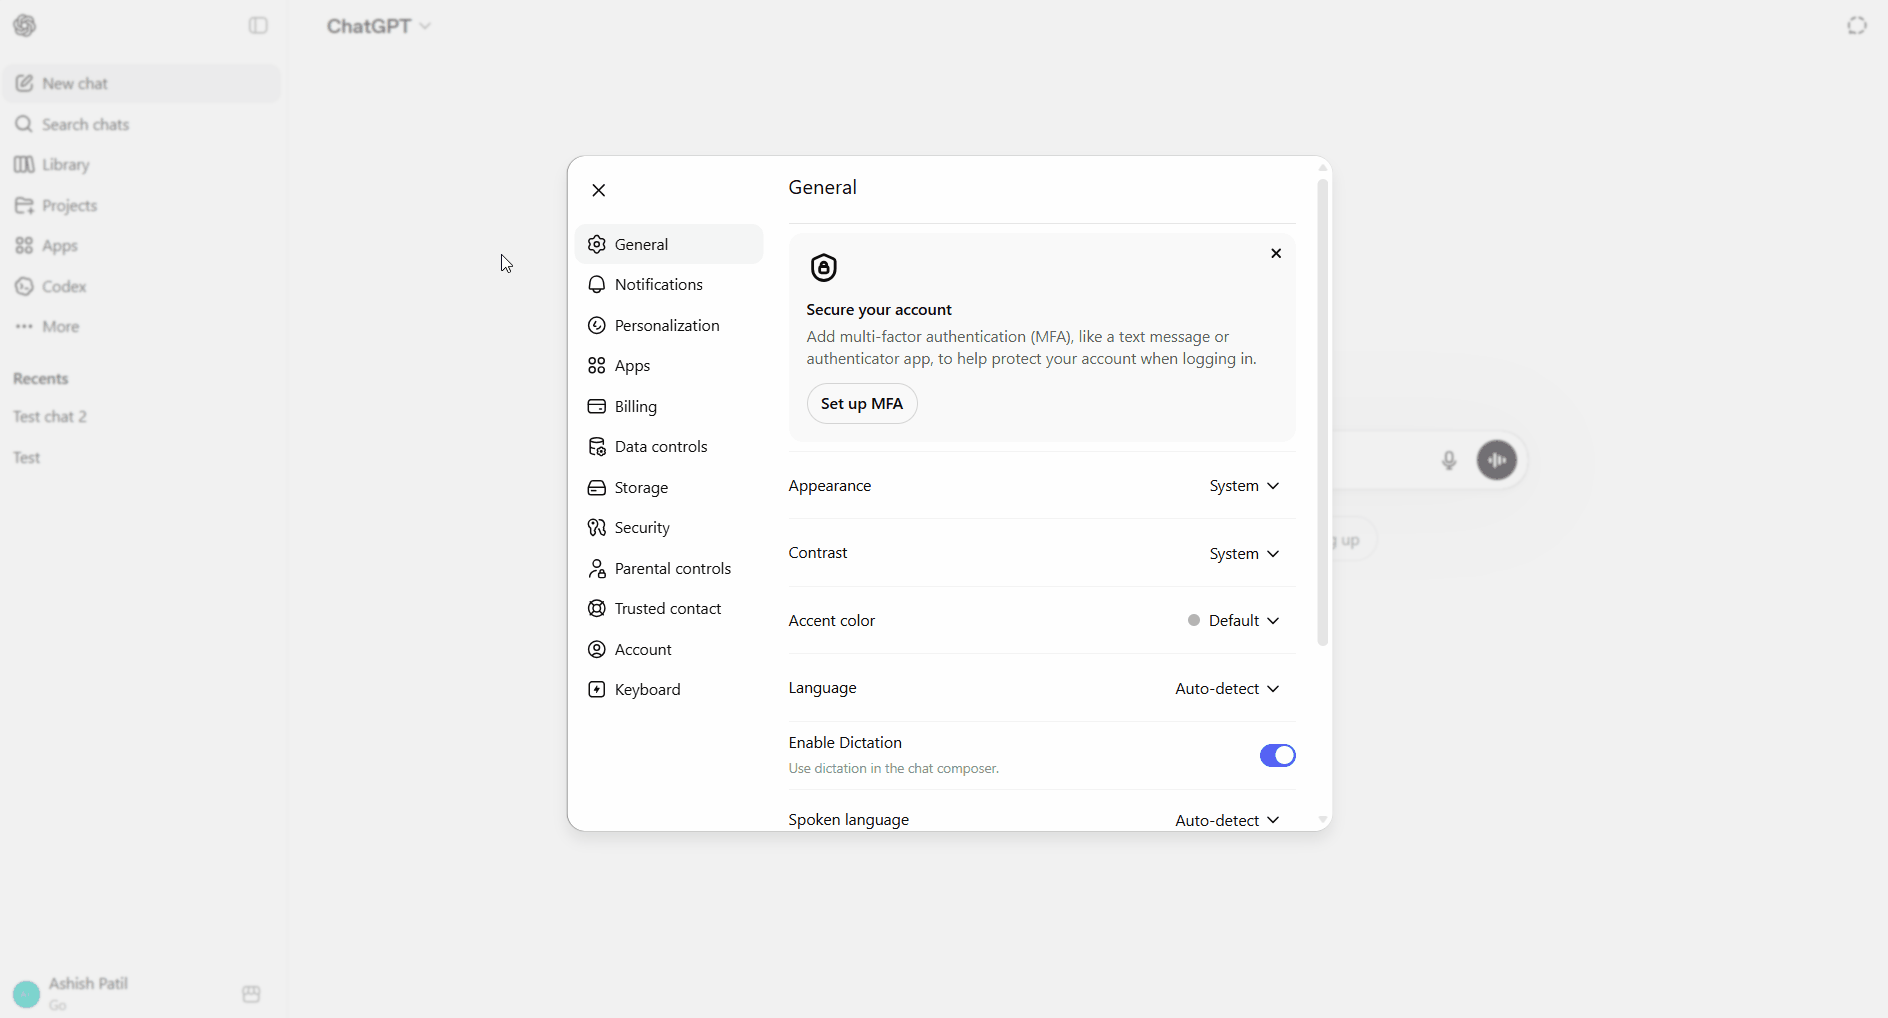Open the temporary chat icon in the top right
Viewport: 1888px width, 1018px height.
pos(1857,26)
